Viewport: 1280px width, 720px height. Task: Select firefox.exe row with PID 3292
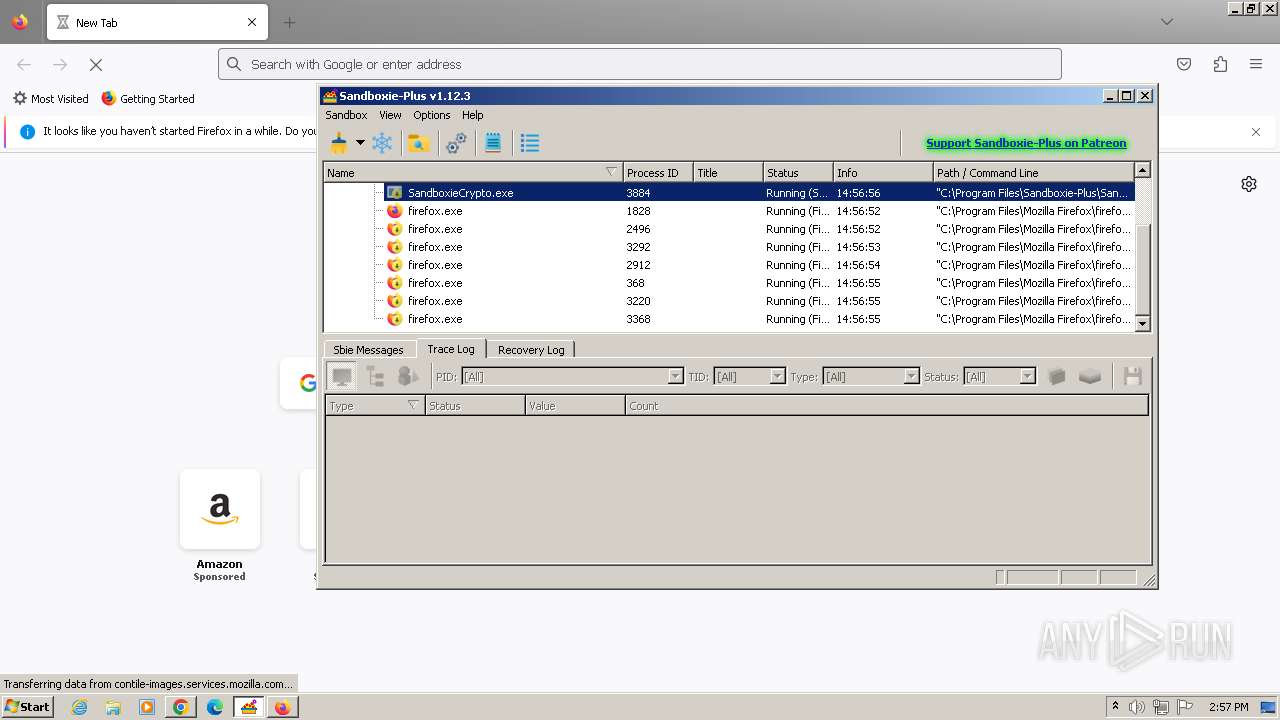tap(729, 247)
